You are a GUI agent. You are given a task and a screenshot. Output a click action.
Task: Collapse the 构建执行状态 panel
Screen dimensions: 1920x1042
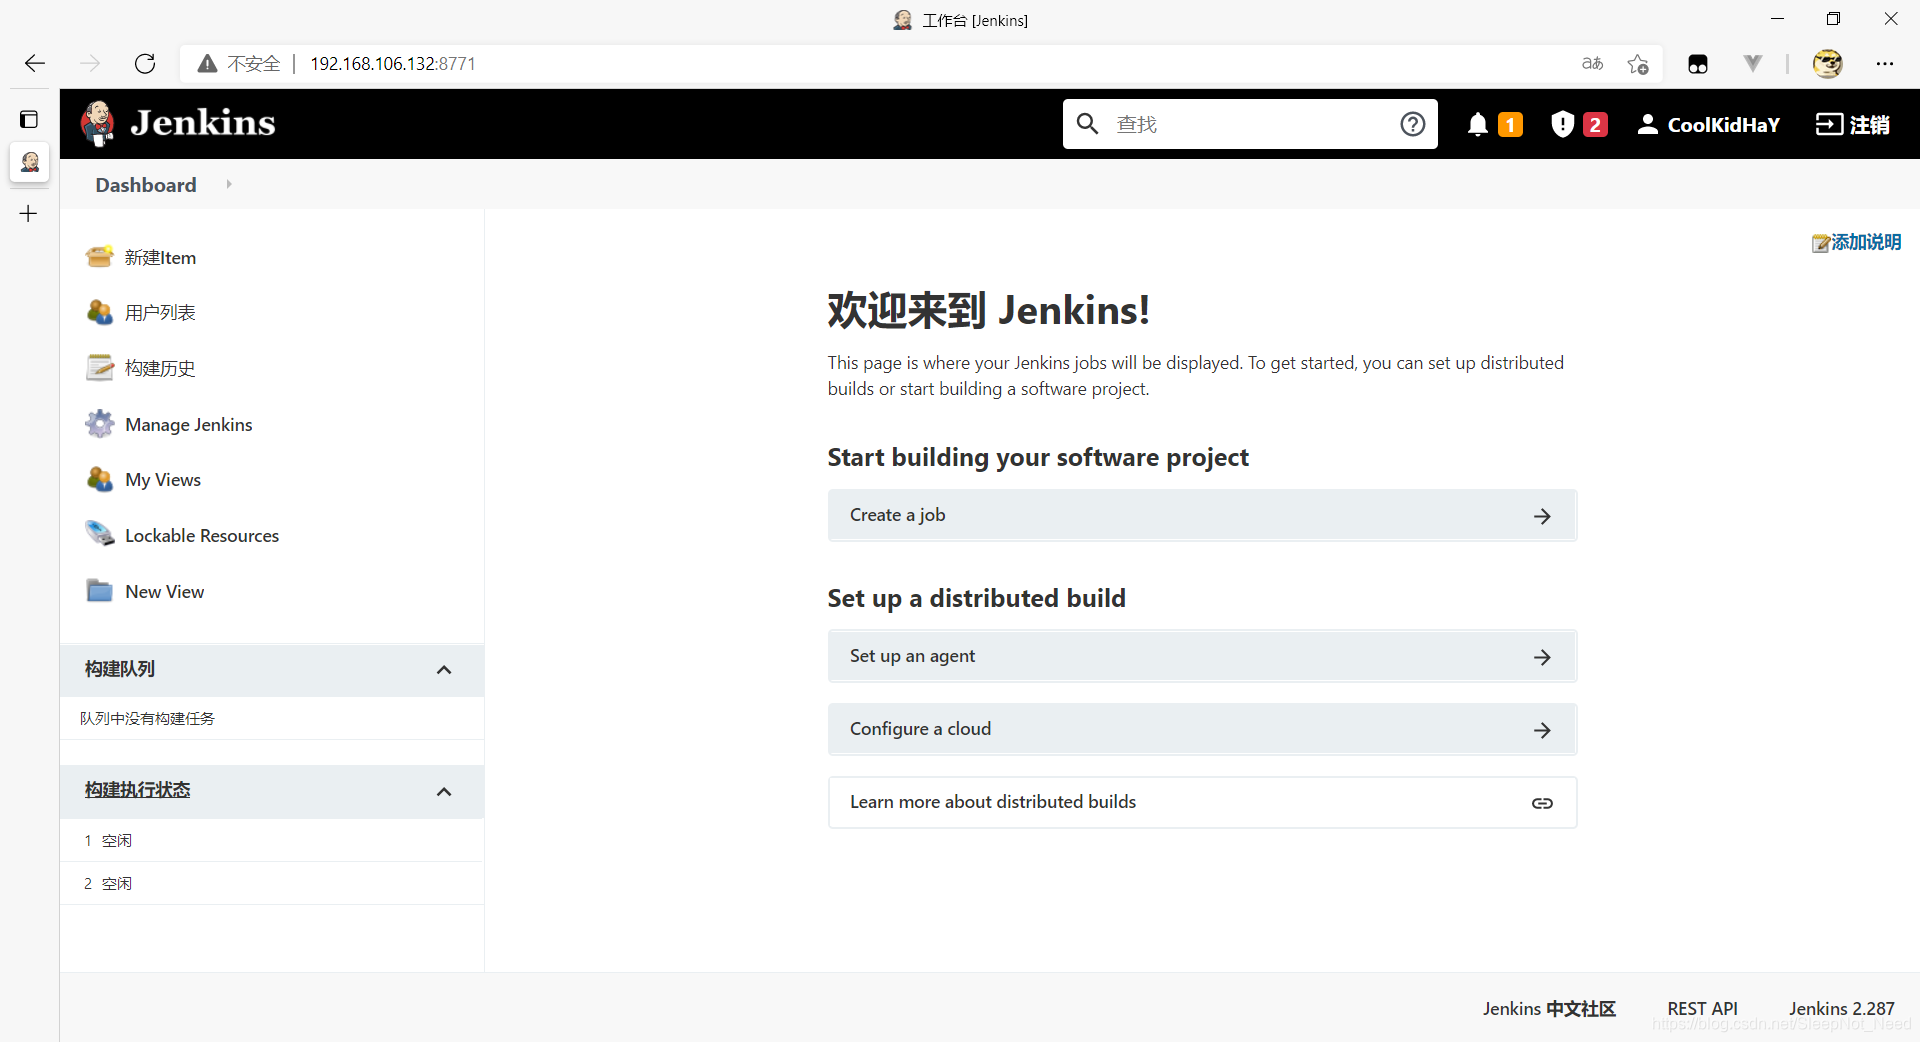pos(444,792)
